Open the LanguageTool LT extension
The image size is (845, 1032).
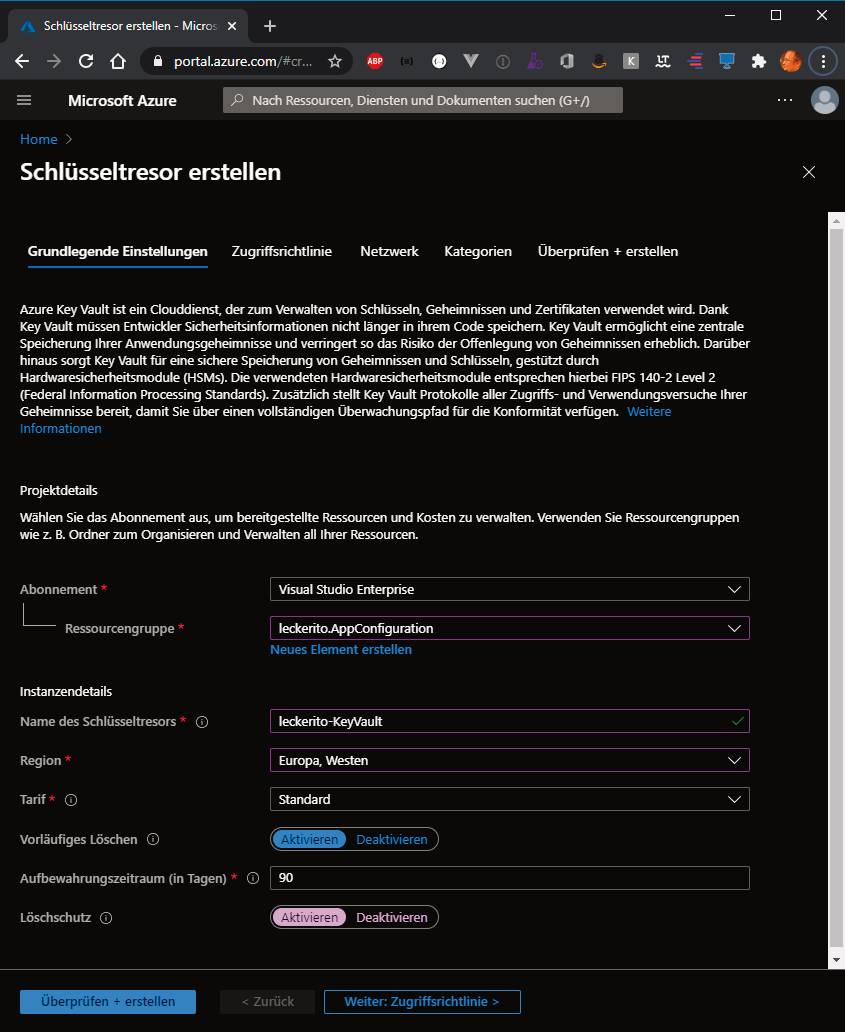point(663,61)
